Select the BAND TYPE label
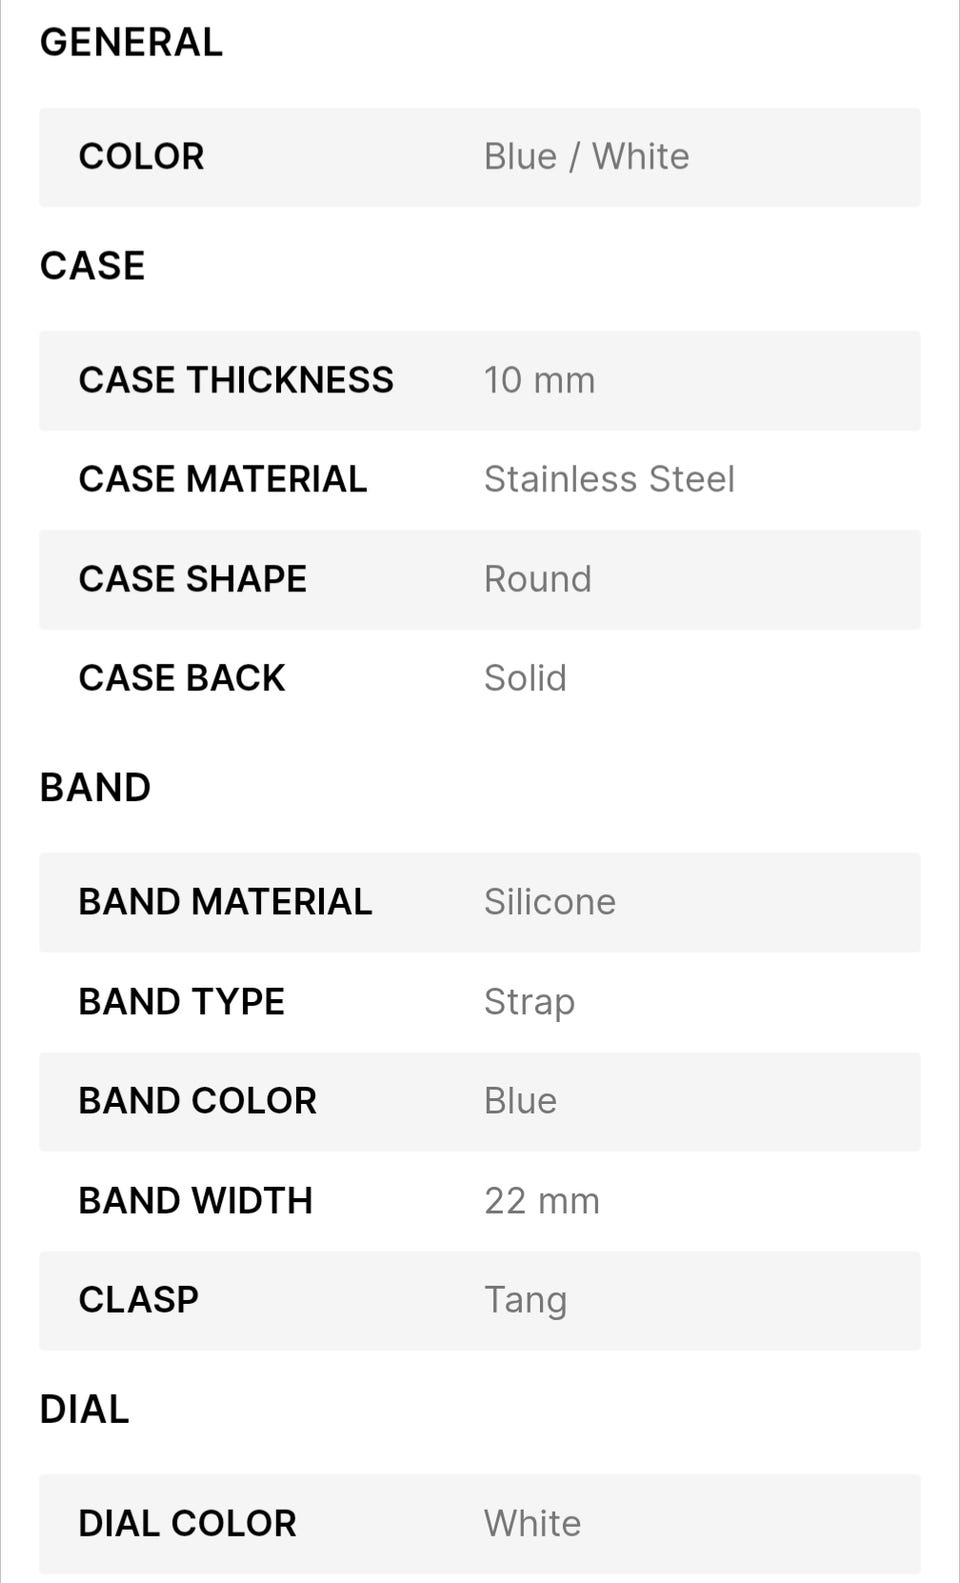This screenshot has height=1583, width=960. [x=181, y=1001]
